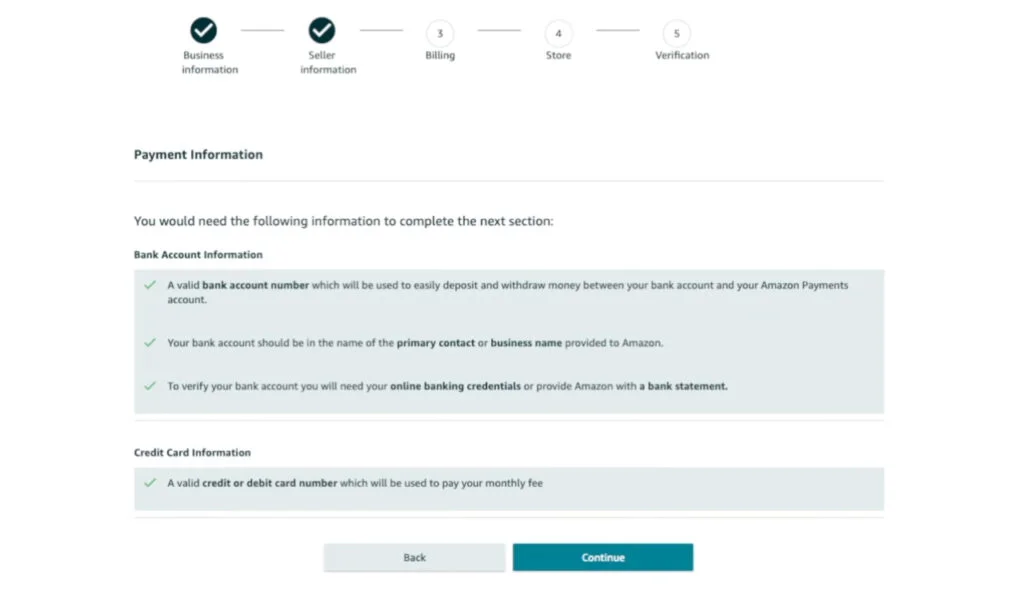Screen dimensions: 1024x590
Task: Click the checkmark beside bank account number requirement
Action: [152, 284]
